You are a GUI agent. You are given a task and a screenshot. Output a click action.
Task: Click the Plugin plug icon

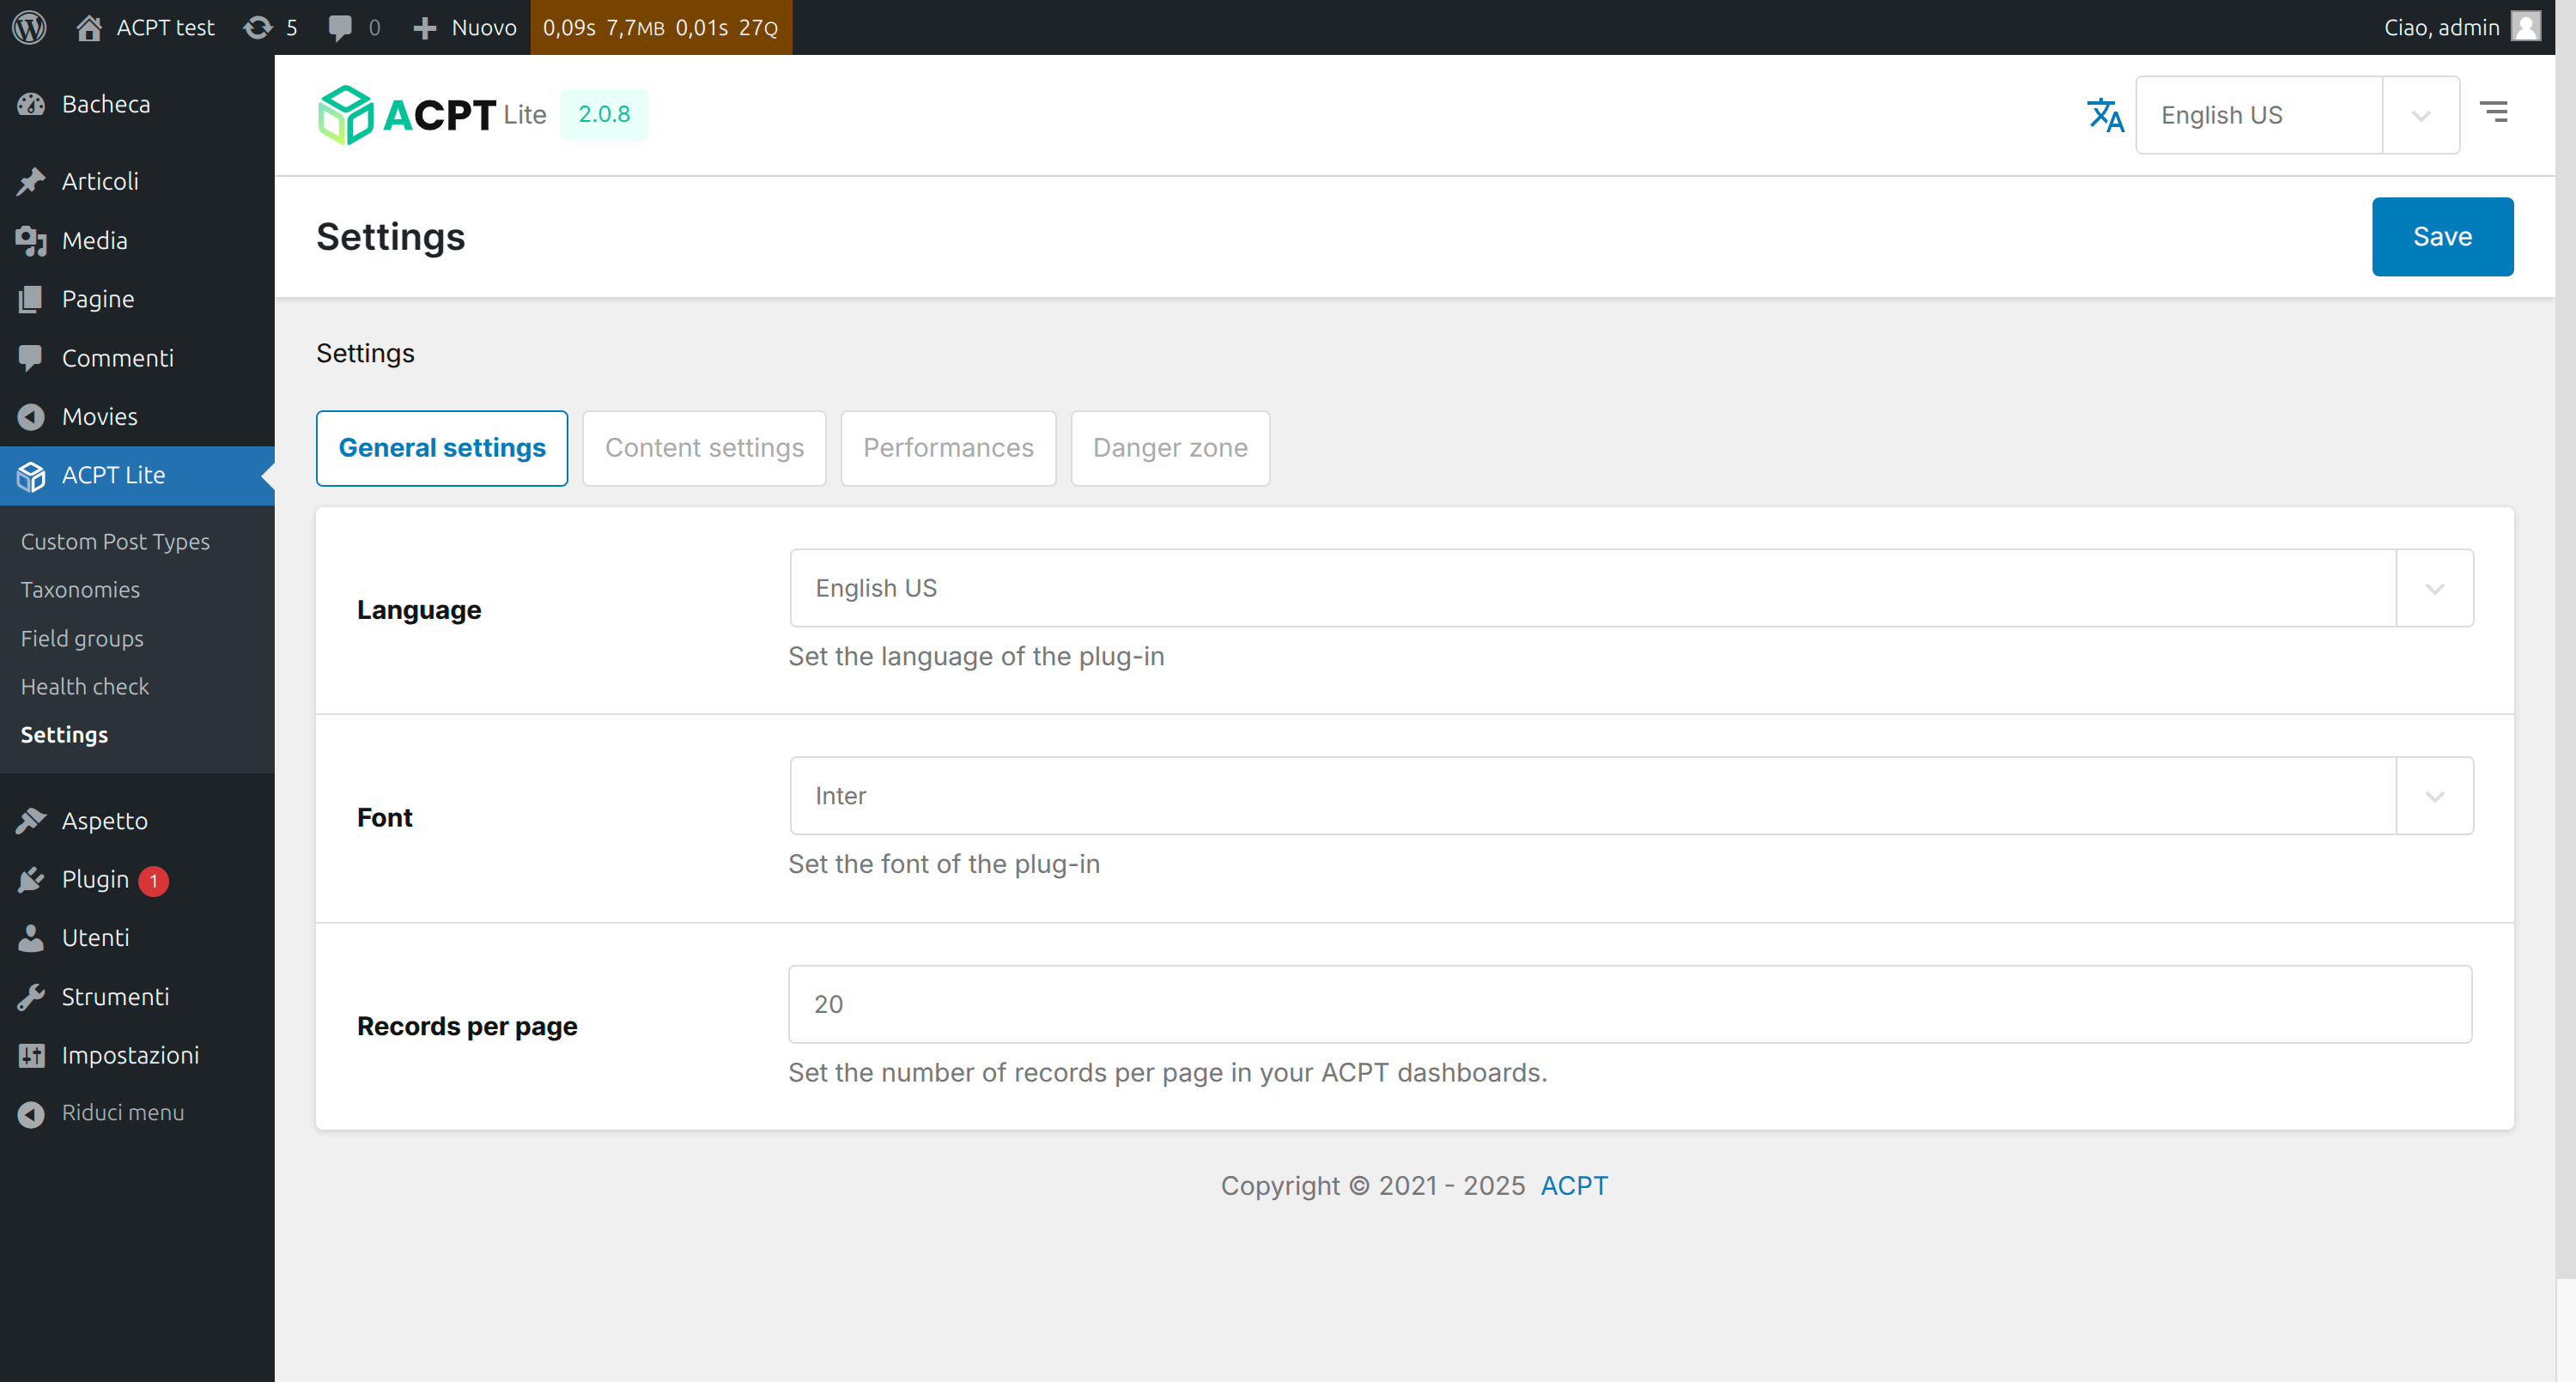click(31, 879)
